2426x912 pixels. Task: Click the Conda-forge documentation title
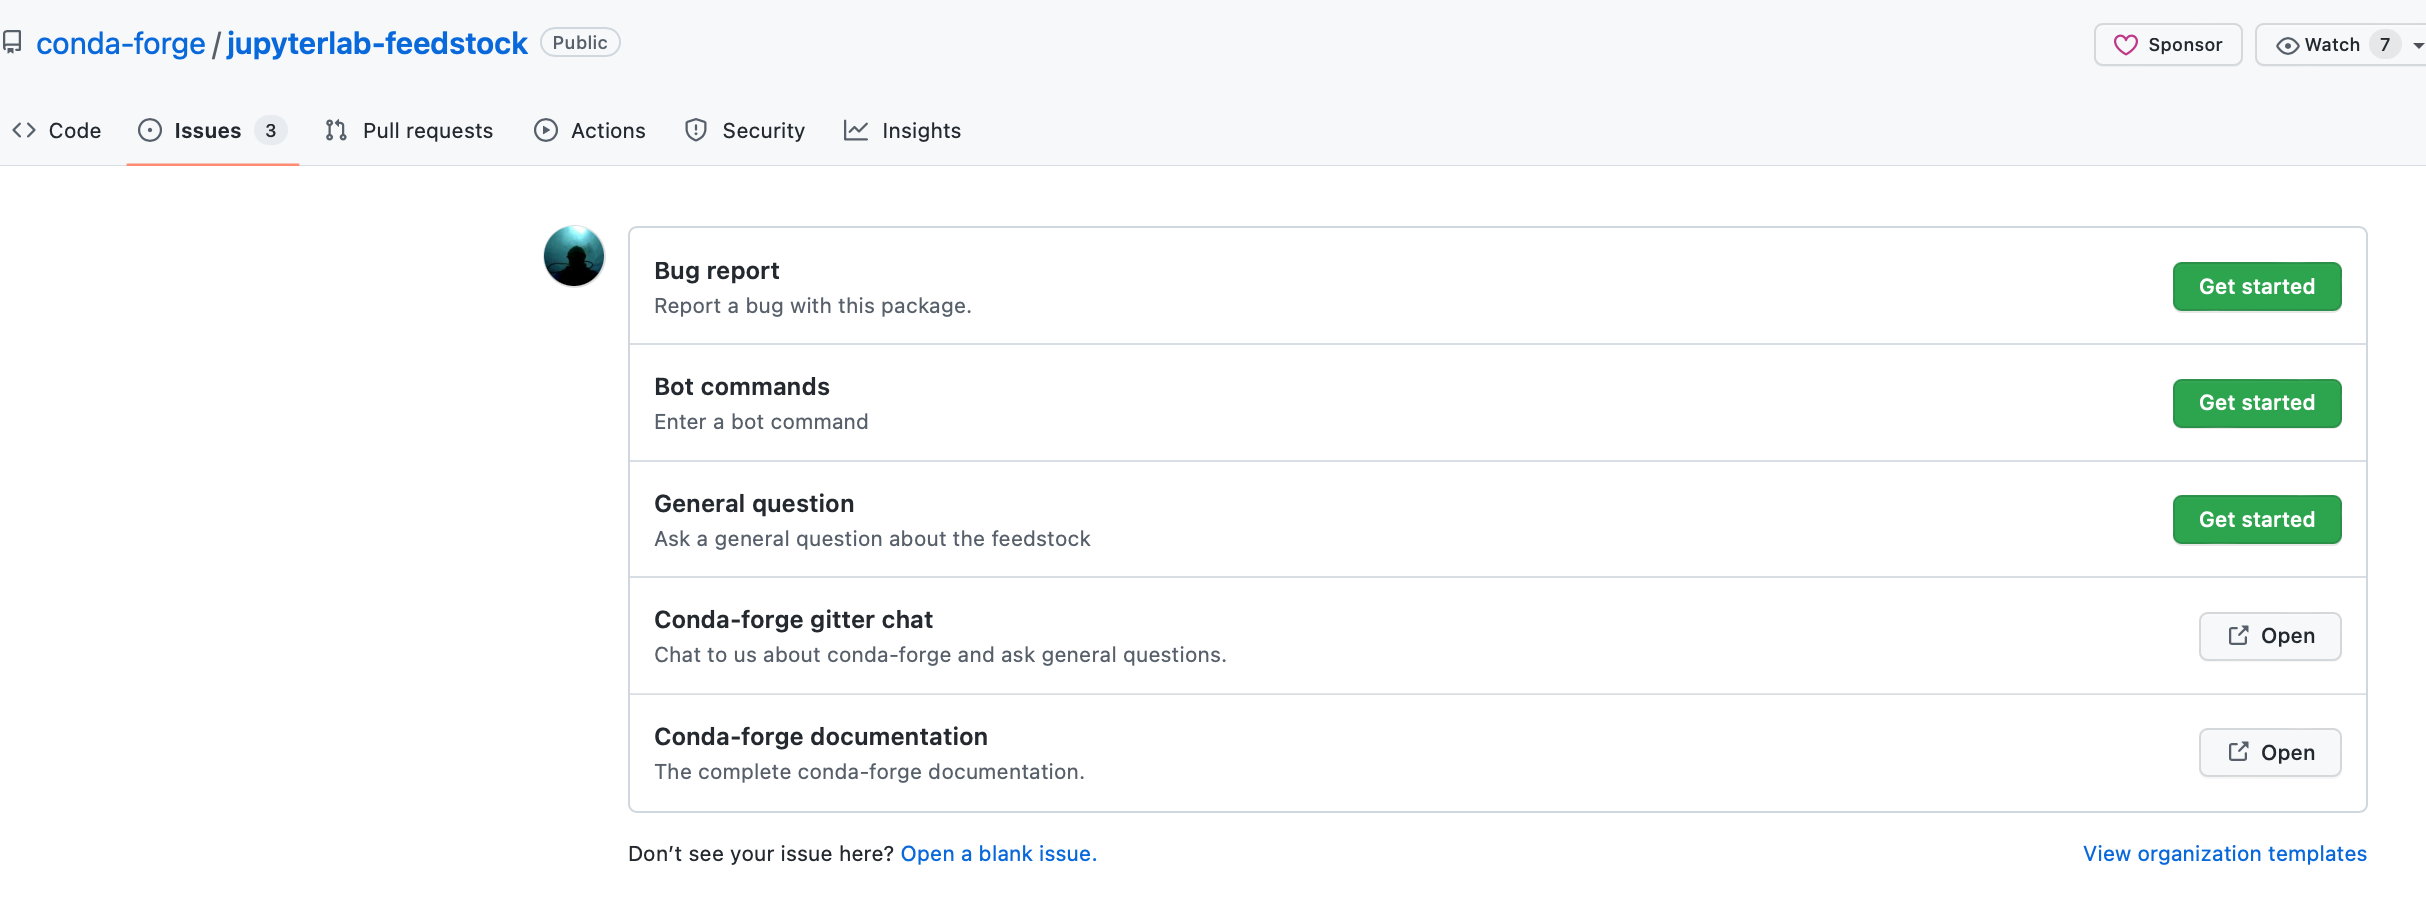(820, 737)
